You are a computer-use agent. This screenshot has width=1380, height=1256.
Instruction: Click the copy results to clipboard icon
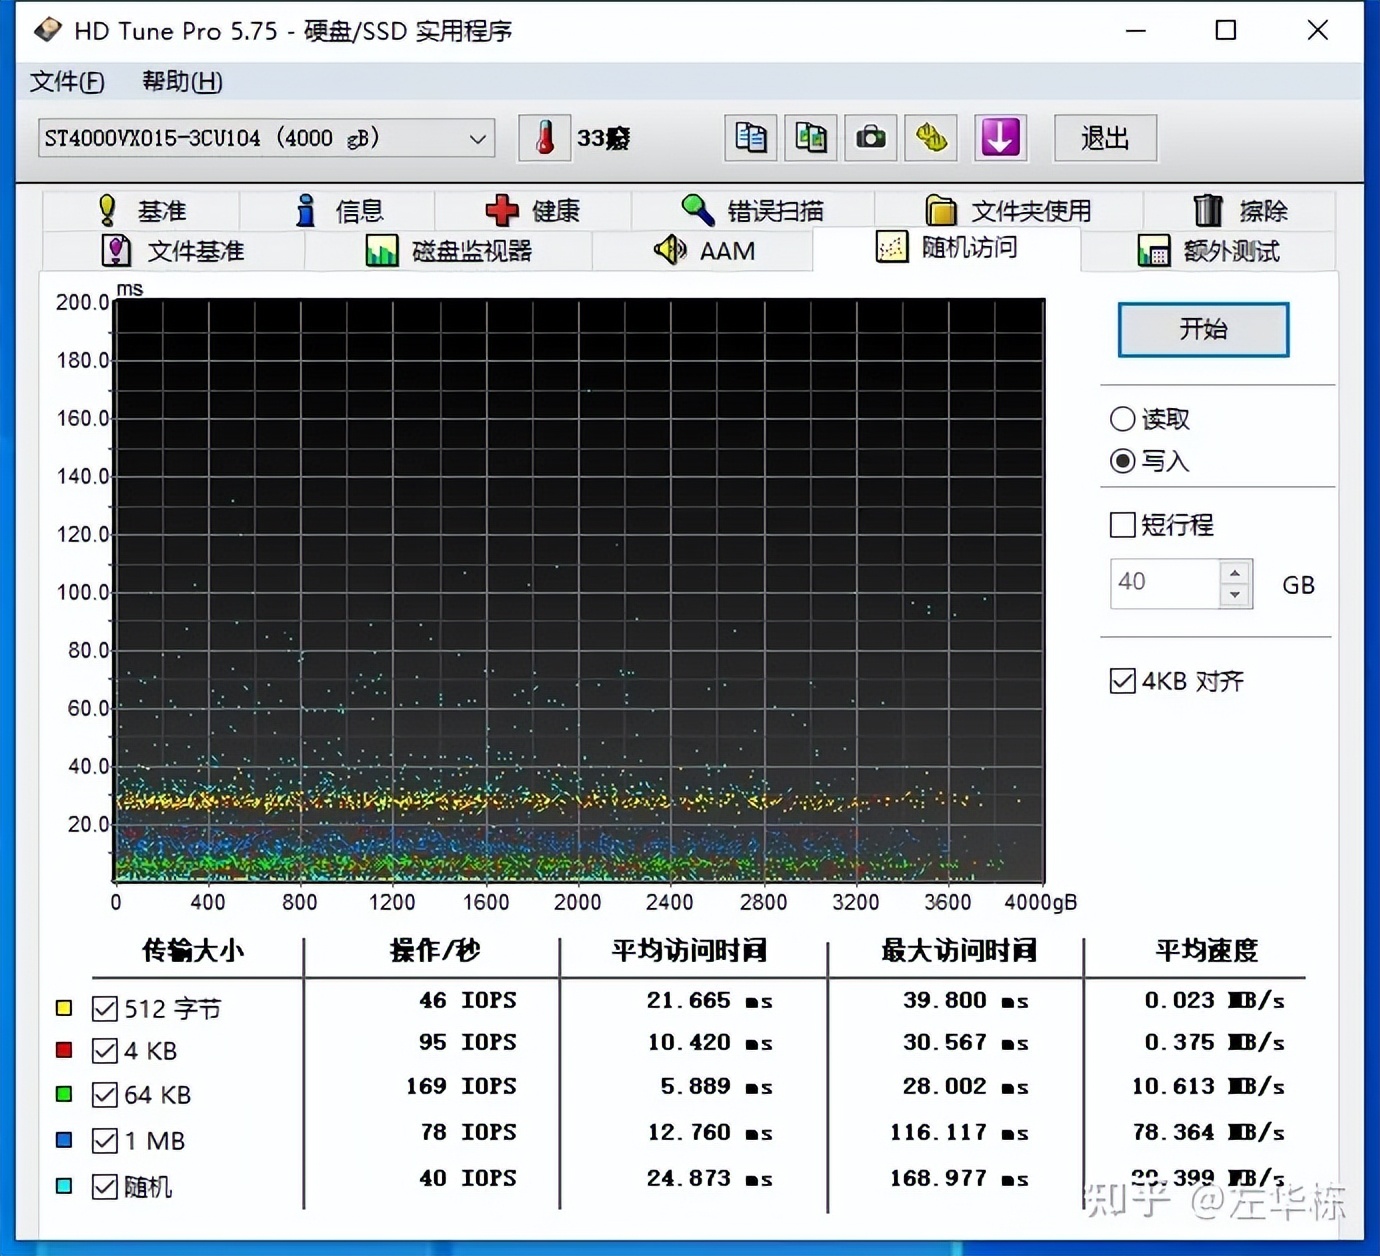point(750,138)
